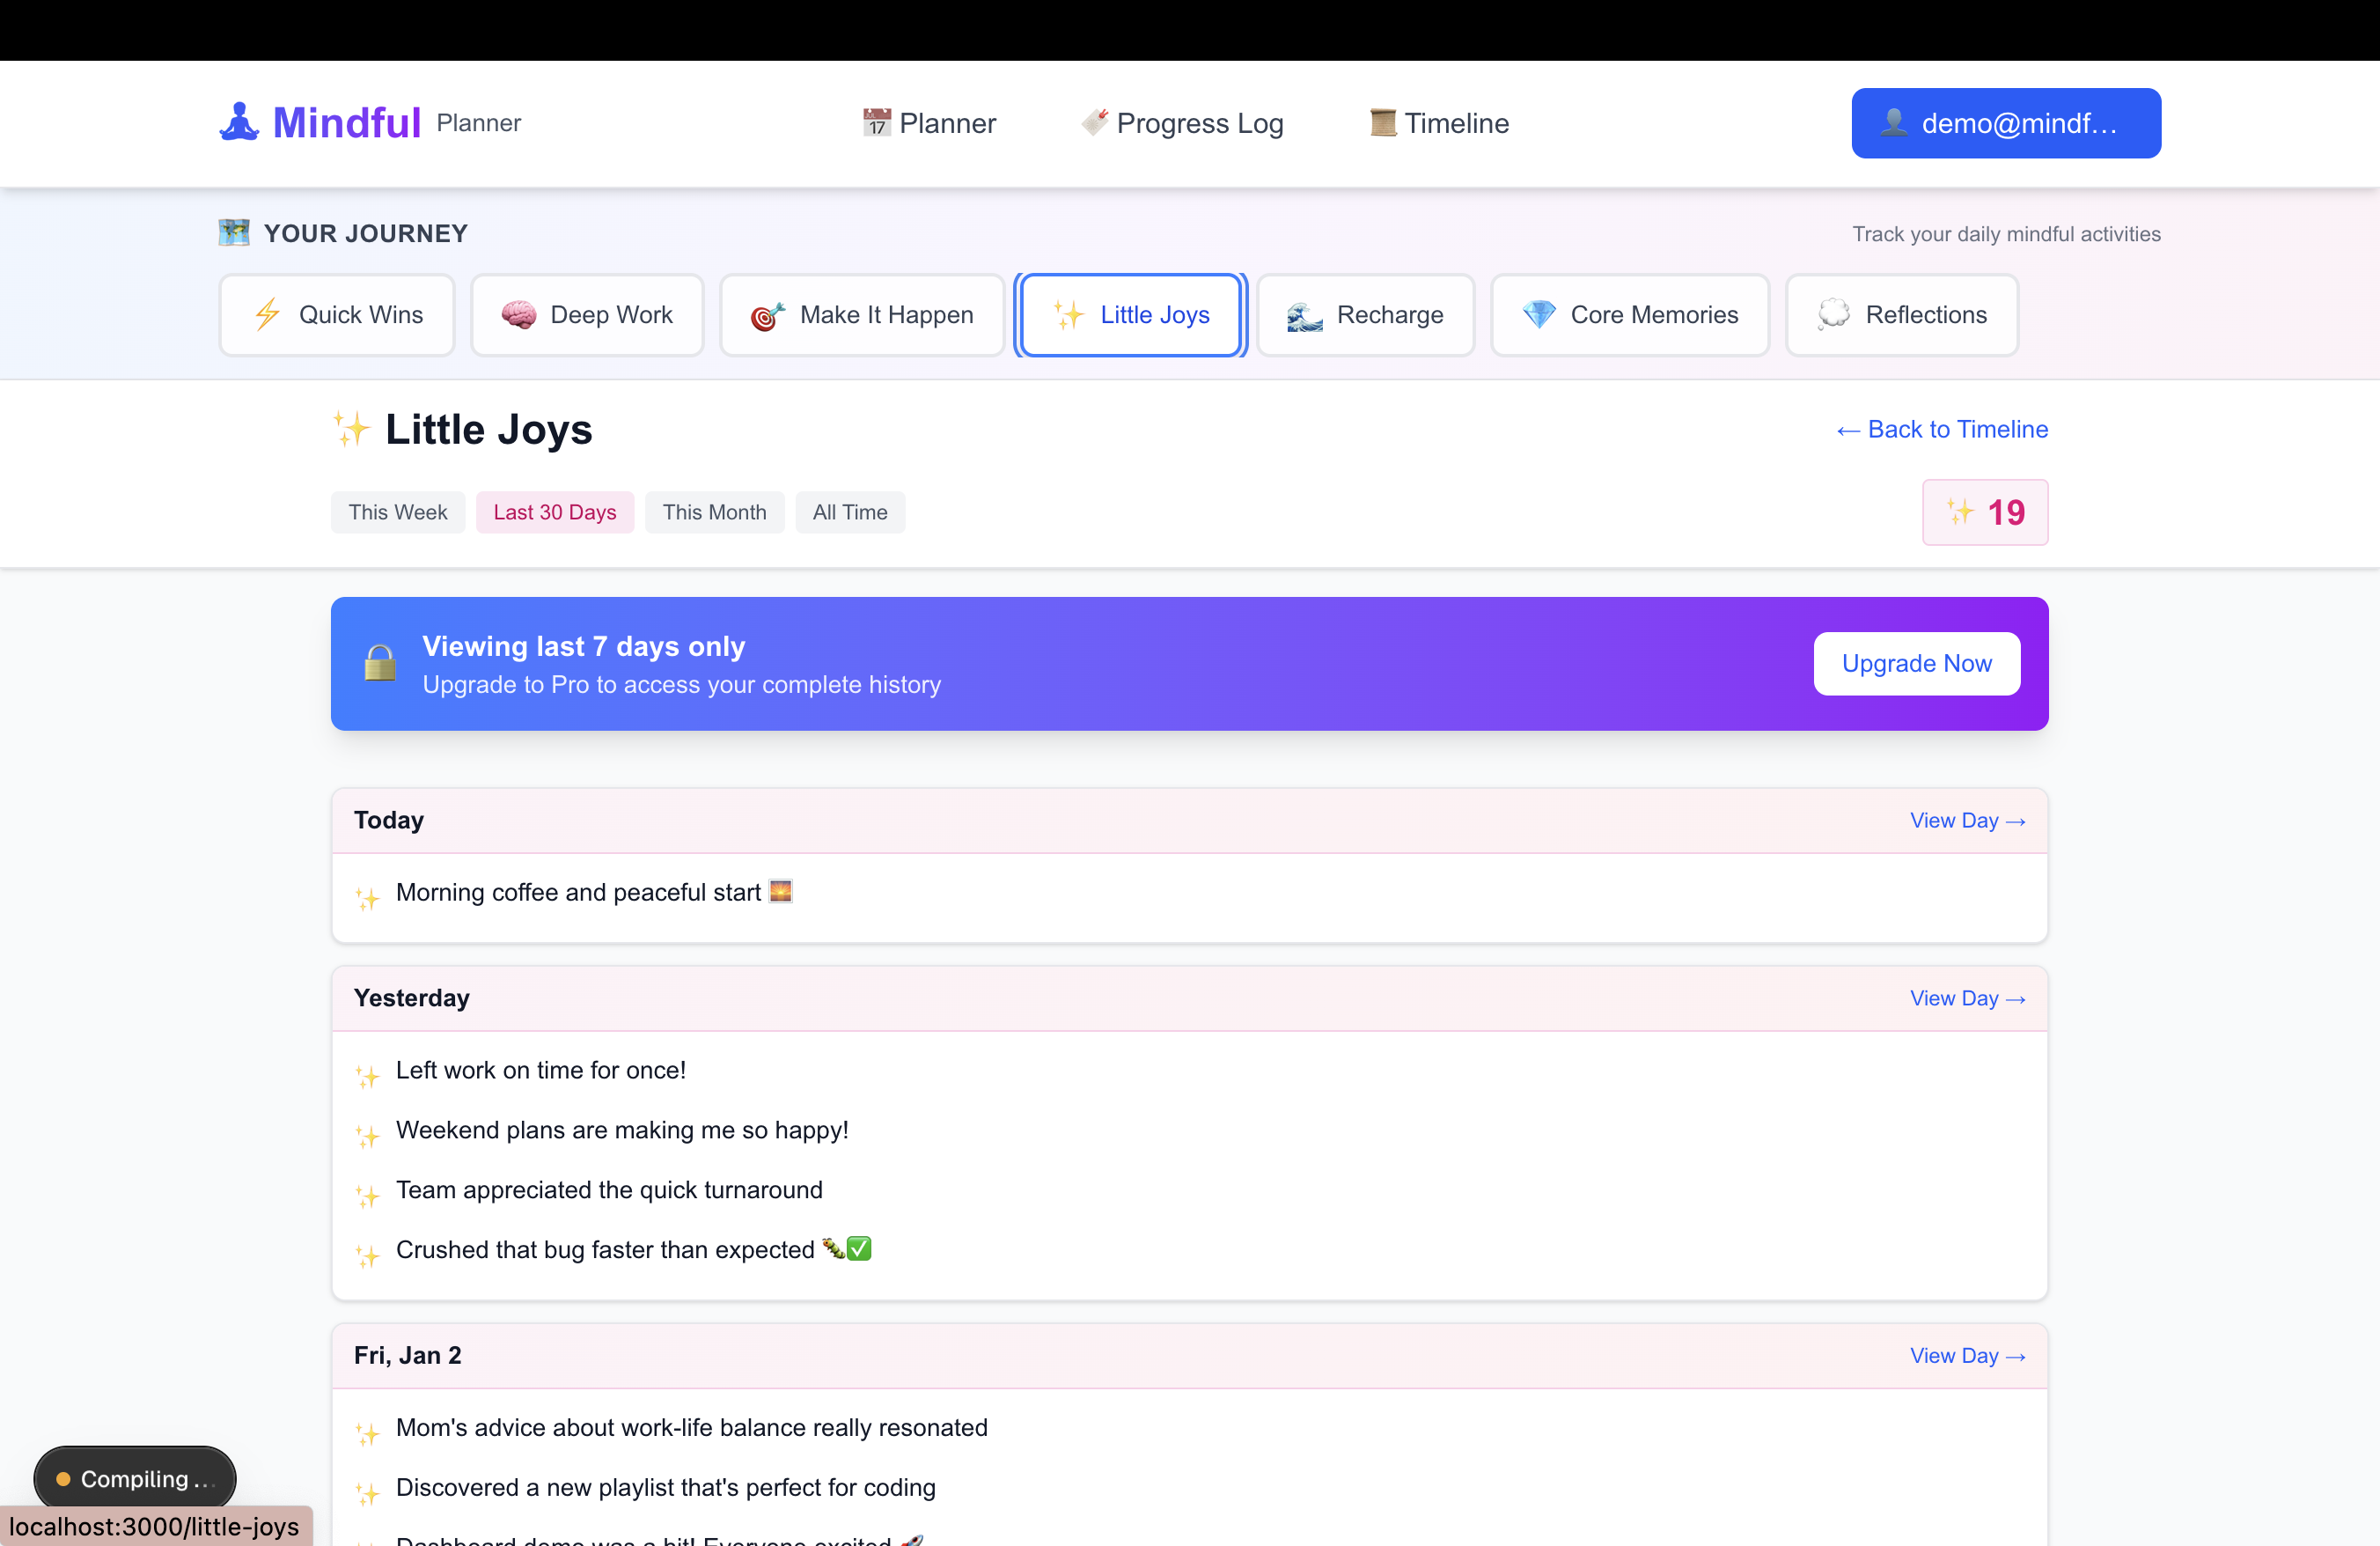Viewport: 2380px width, 1546px height.
Task: Click the lock icon in upgrade banner
Action: point(380,663)
